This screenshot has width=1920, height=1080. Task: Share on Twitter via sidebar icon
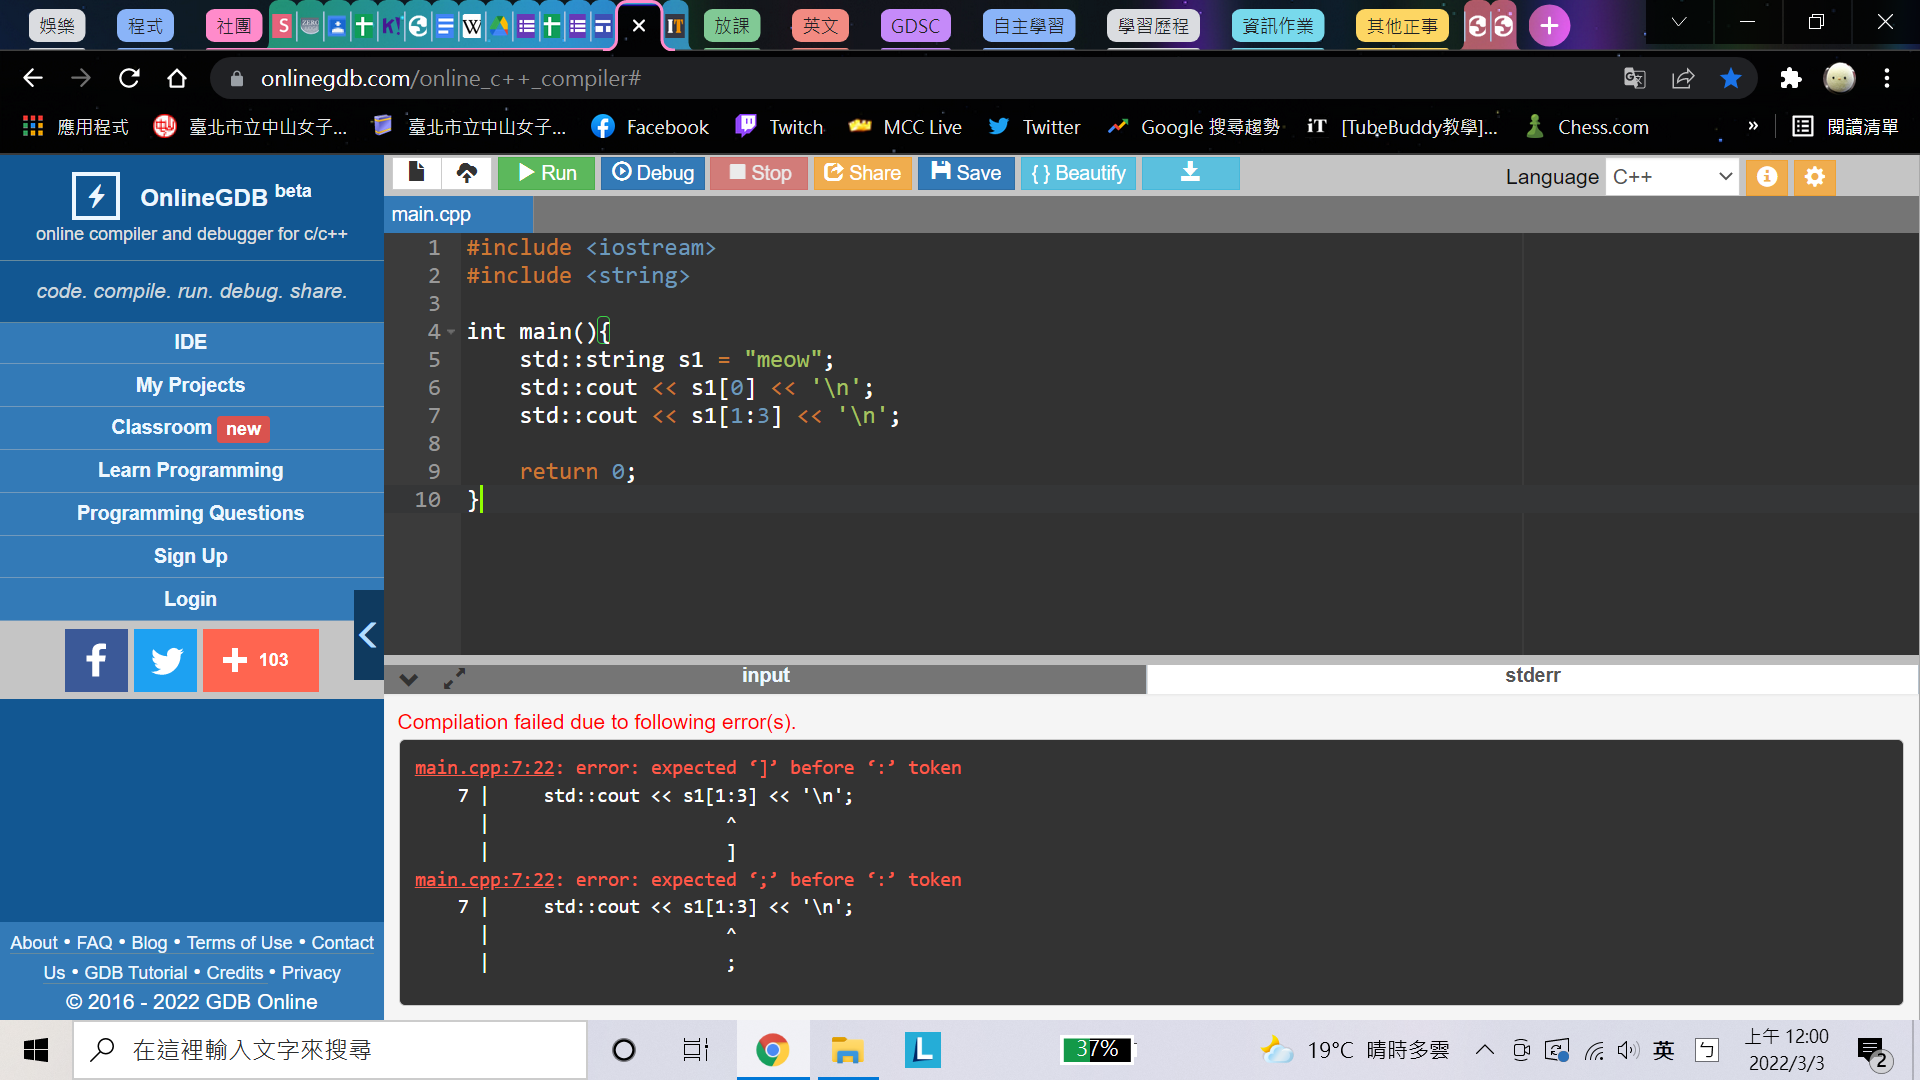[166, 660]
